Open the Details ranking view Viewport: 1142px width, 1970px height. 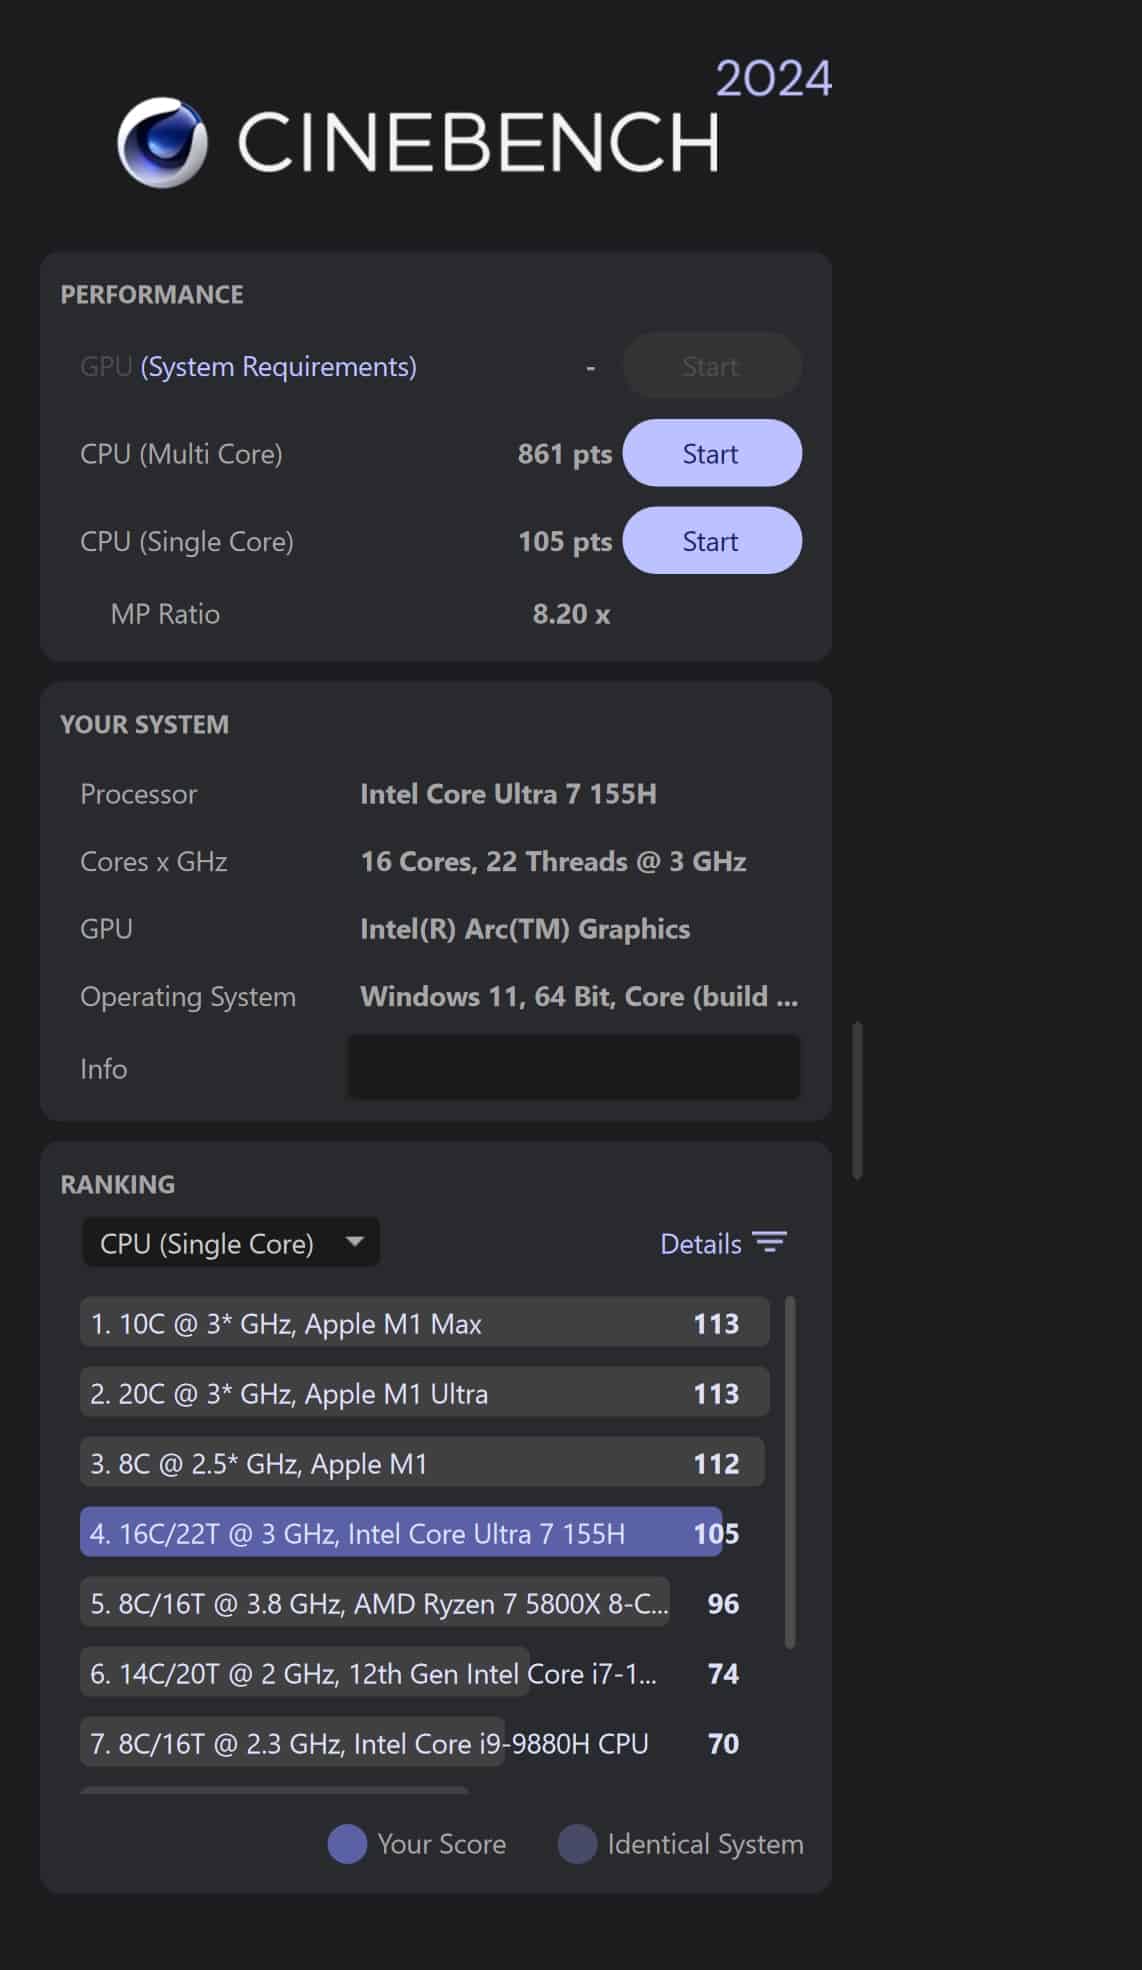click(x=701, y=1244)
